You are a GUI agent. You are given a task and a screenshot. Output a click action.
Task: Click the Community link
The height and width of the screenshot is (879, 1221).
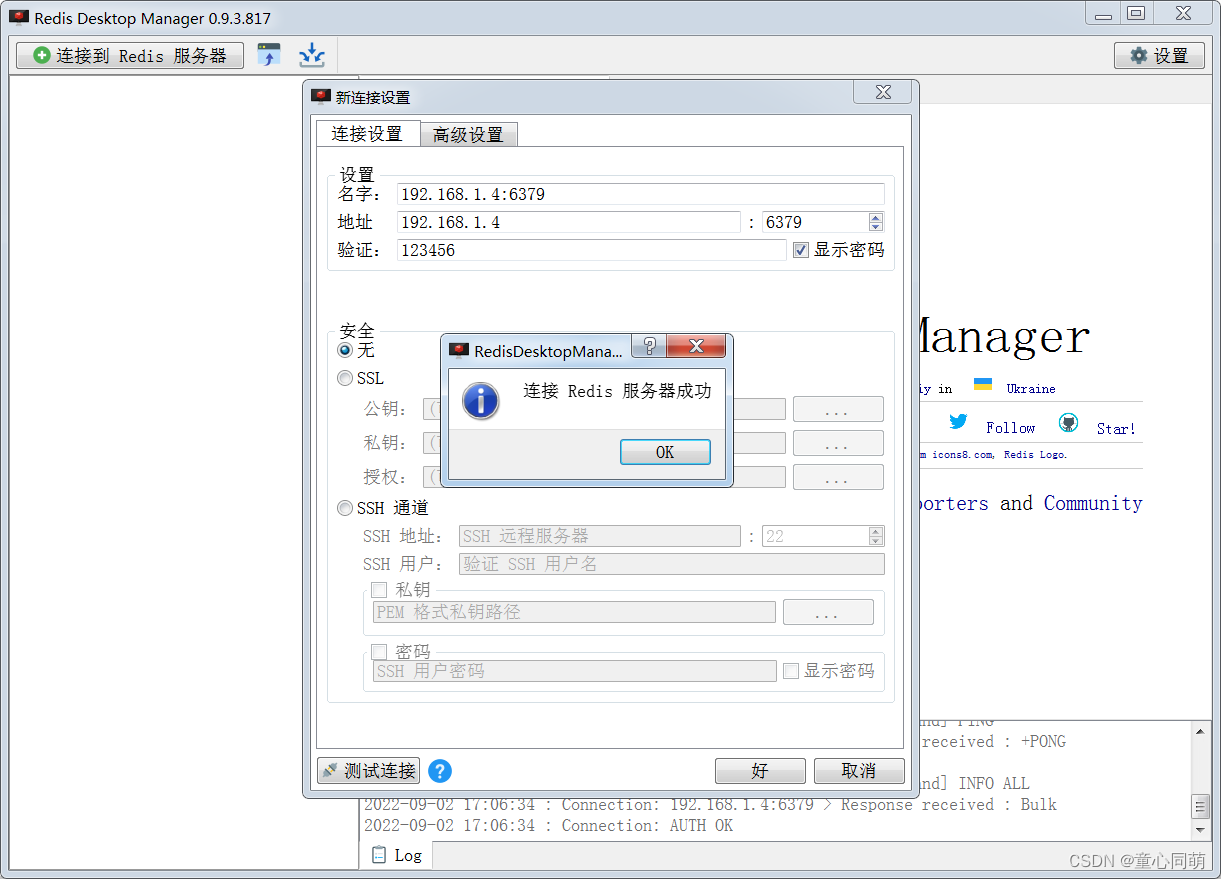click(x=1093, y=504)
